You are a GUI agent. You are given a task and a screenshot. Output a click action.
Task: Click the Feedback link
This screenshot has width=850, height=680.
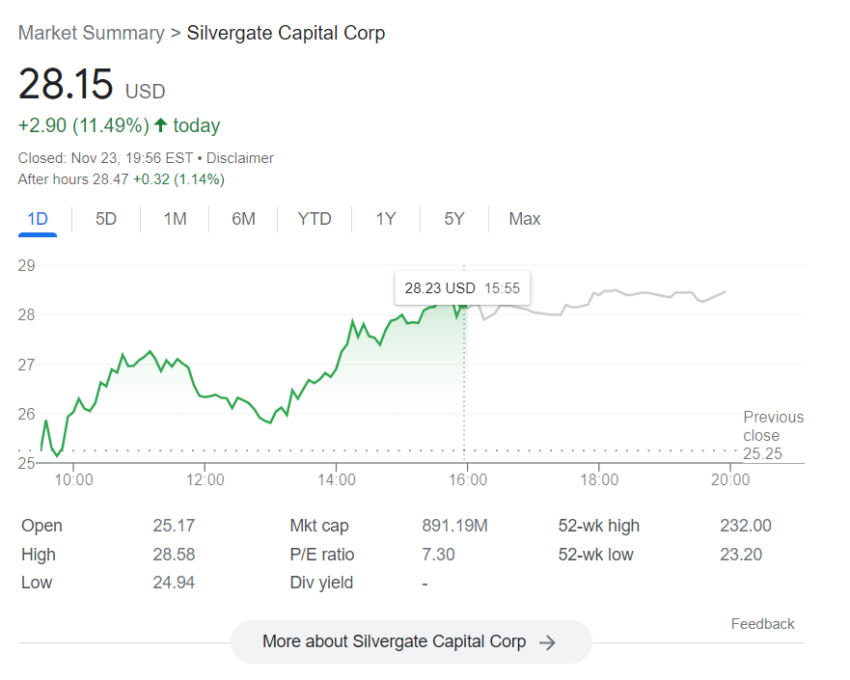762,624
